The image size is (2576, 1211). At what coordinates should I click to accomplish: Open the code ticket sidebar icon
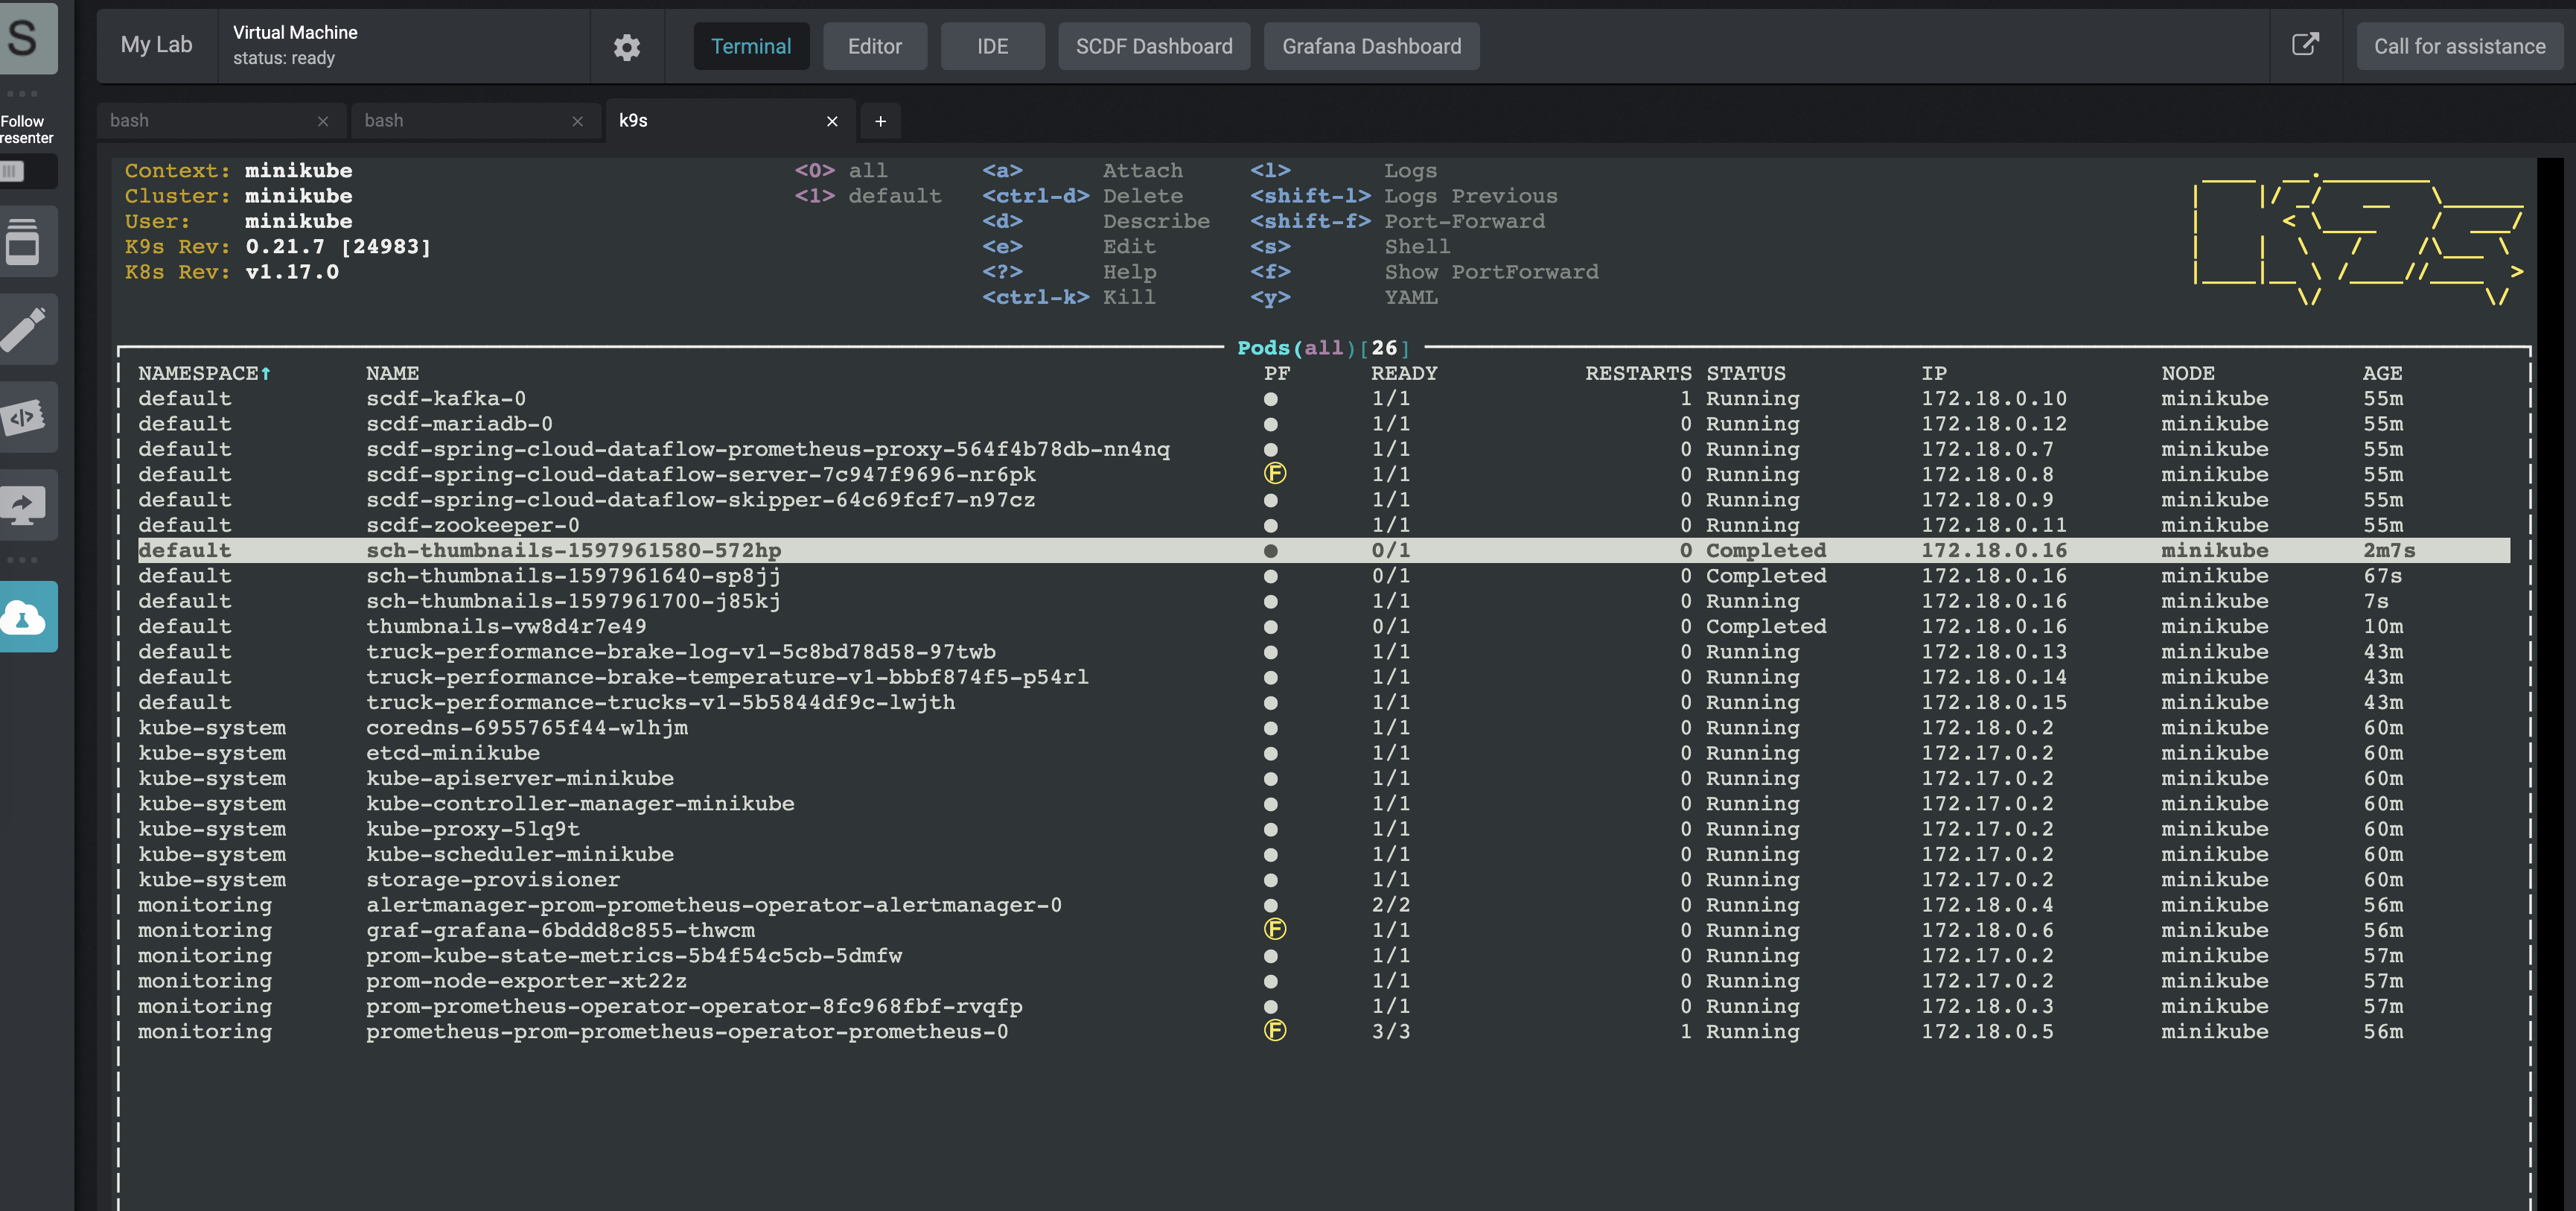click(x=24, y=417)
